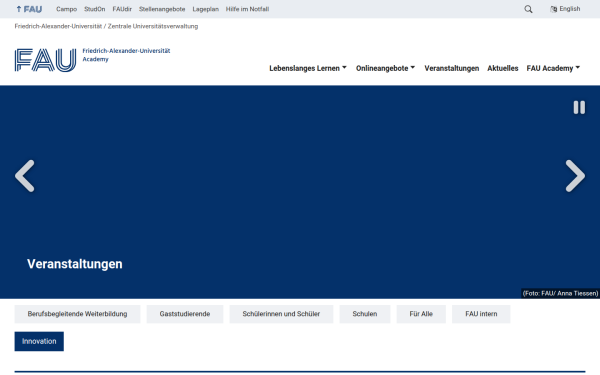Go to previous slide arrow
This screenshot has width=600, height=375.
(25, 176)
